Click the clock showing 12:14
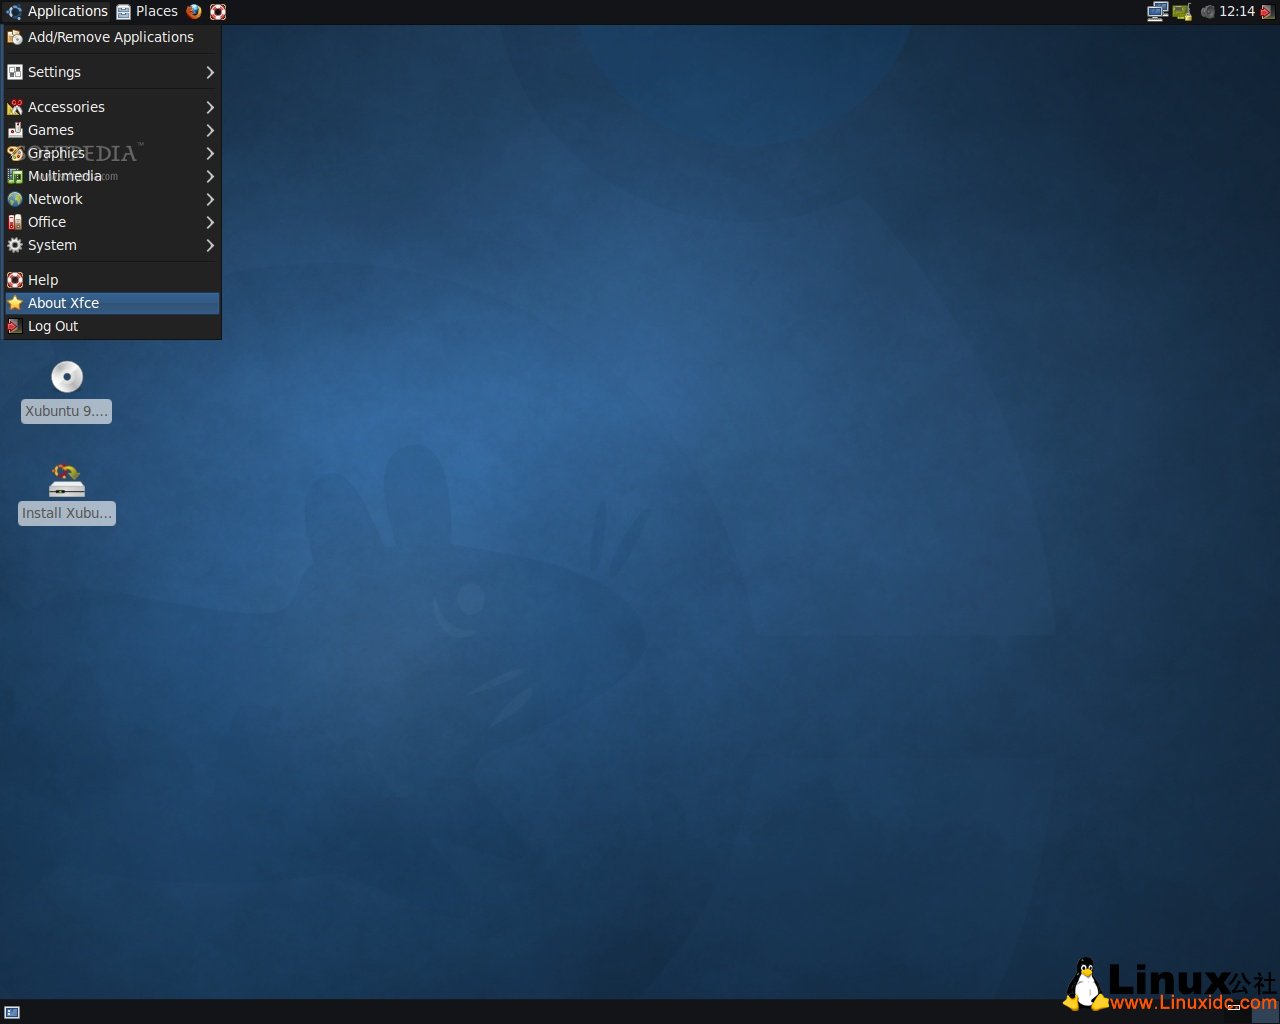1280x1024 pixels. coord(1237,11)
